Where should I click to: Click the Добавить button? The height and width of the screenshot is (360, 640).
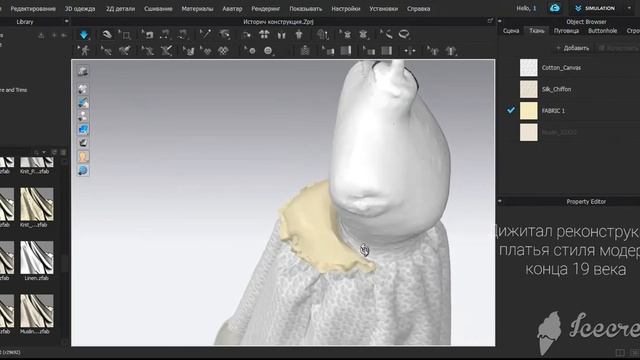[573, 48]
